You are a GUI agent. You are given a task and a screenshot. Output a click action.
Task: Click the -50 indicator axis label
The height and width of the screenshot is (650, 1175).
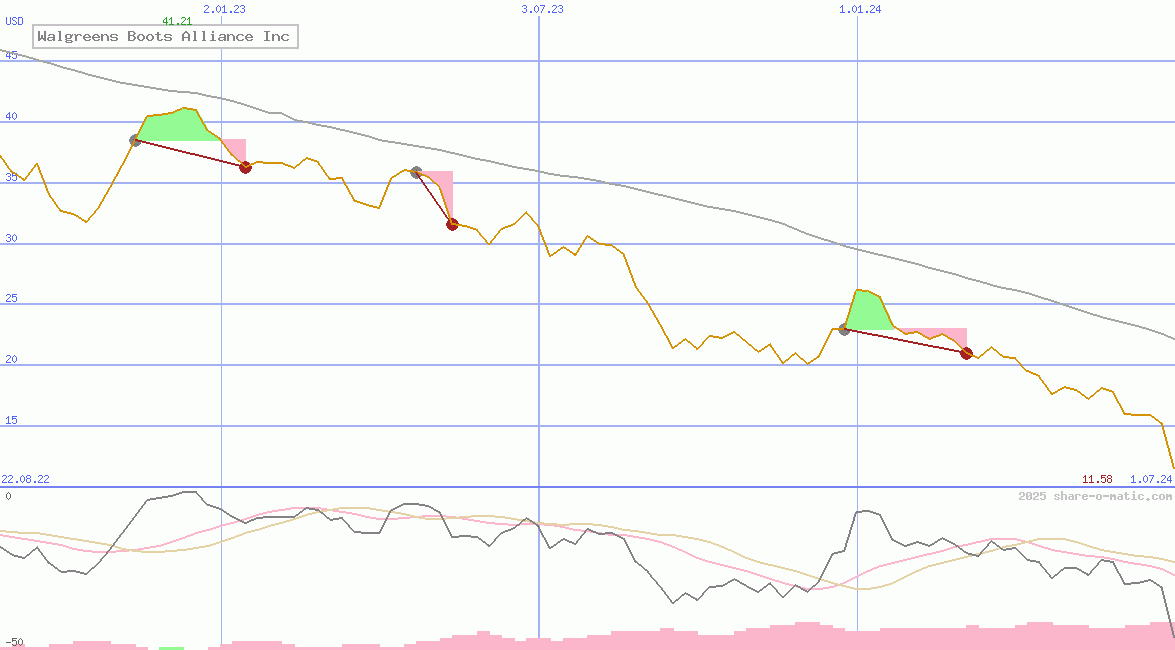13,643
